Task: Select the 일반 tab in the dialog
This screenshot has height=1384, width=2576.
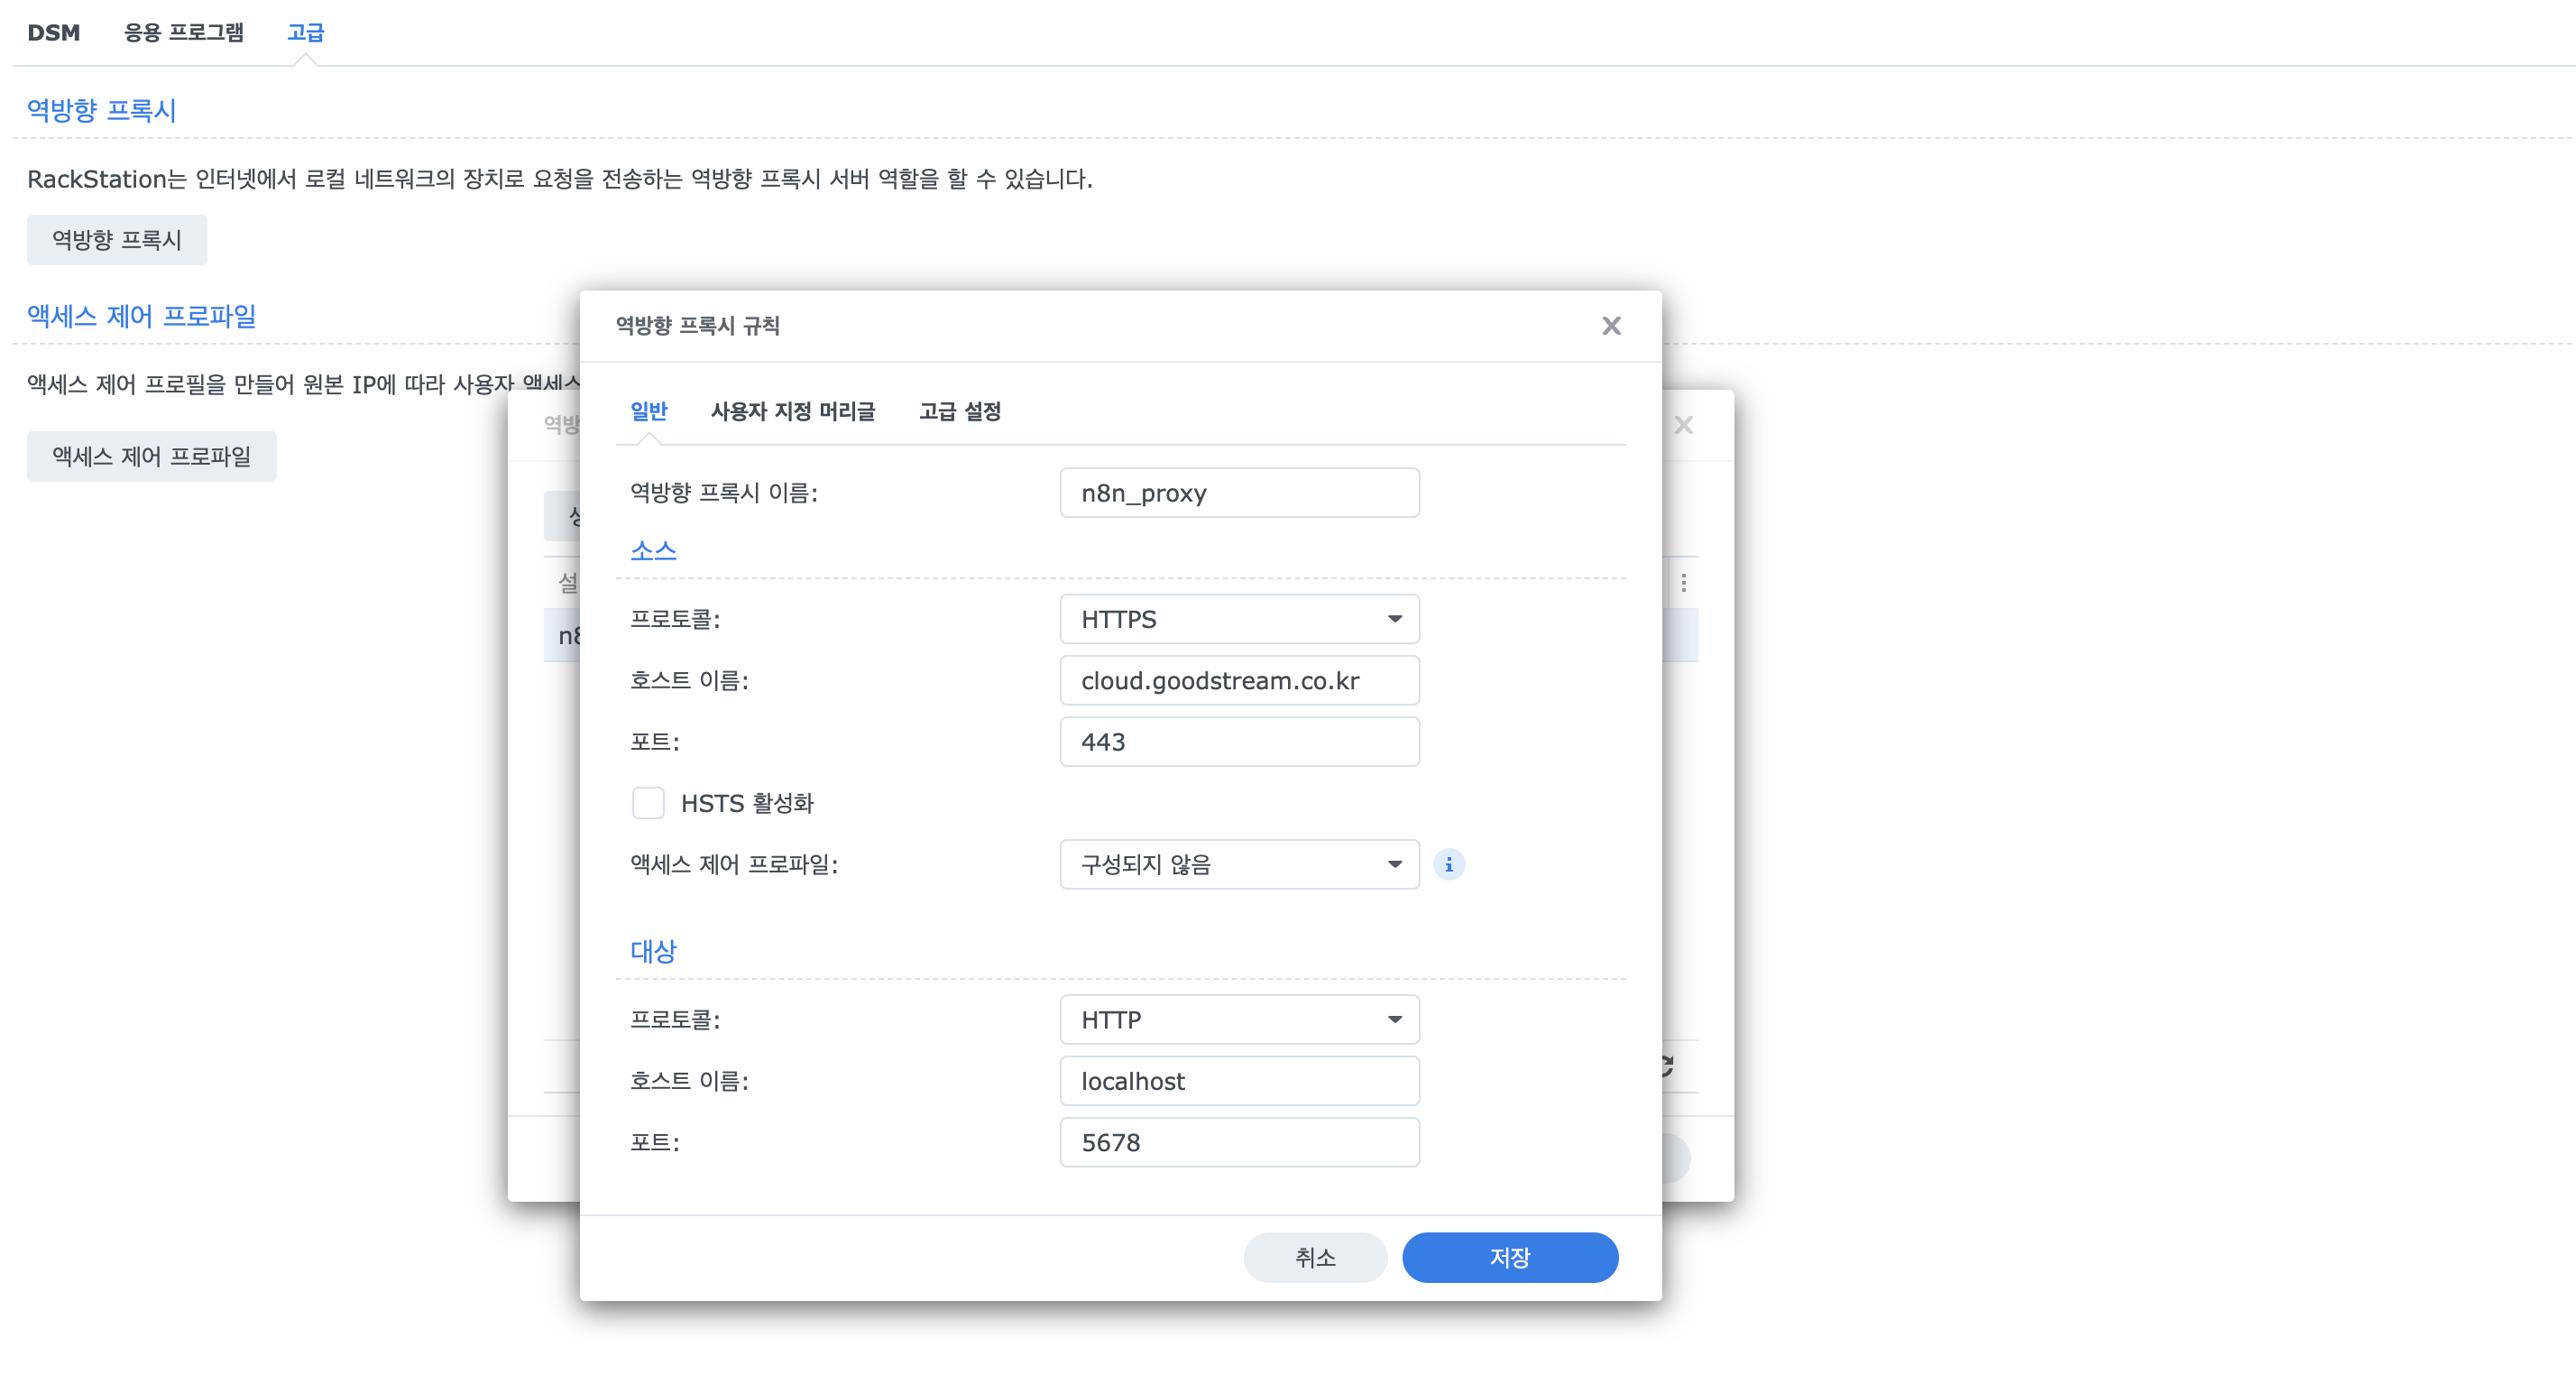Action: [x=648, y=411]
